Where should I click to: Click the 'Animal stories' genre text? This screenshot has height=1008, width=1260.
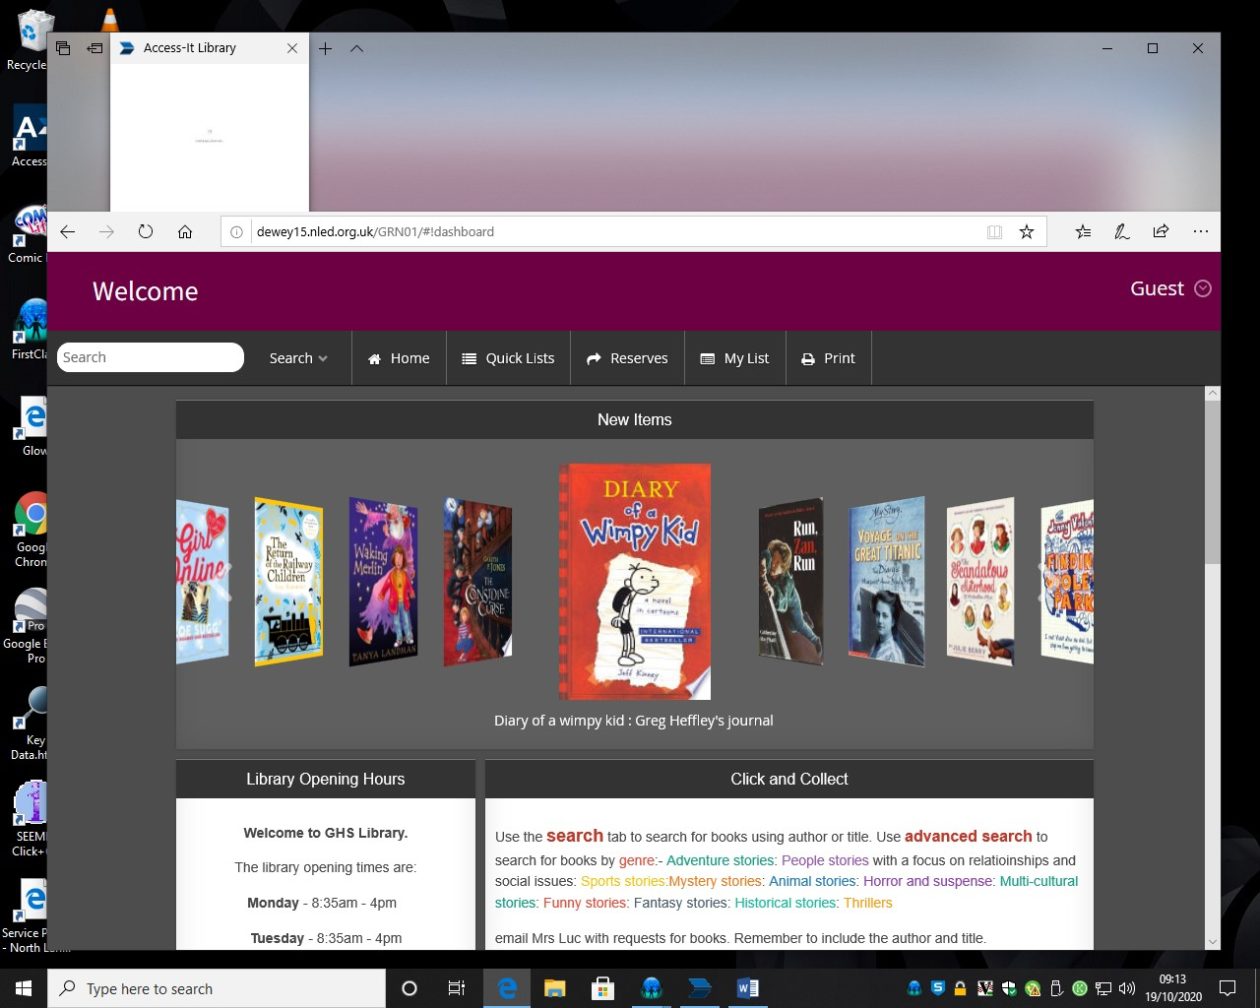[x=812, y=881]
